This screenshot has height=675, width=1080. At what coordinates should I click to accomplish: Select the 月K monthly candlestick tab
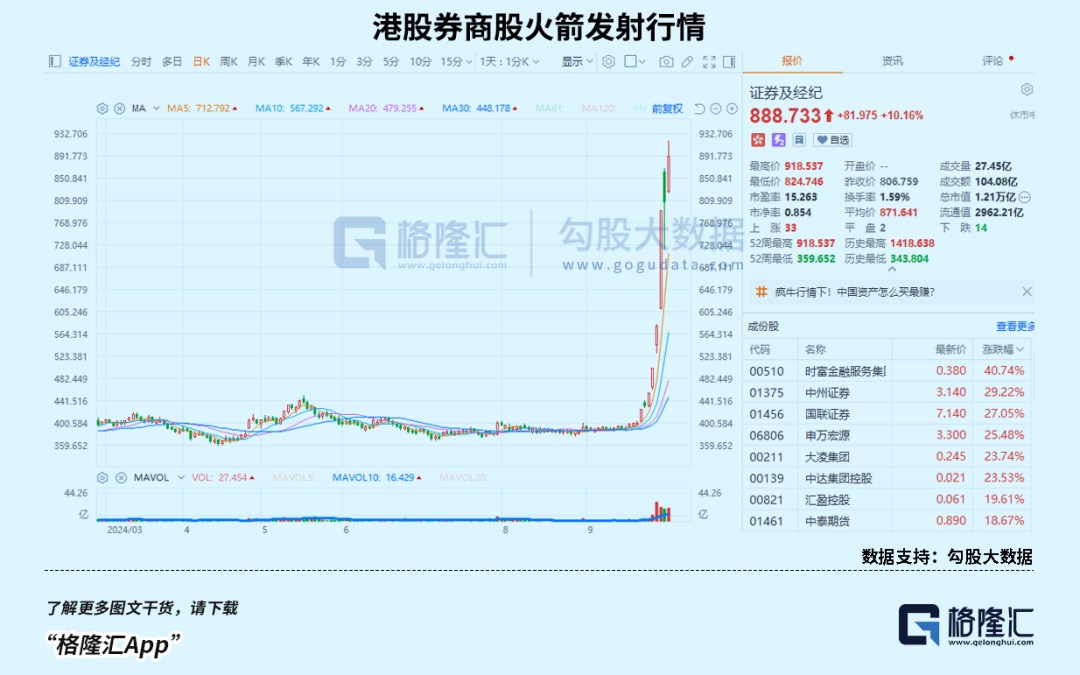(x=256, y=61)
